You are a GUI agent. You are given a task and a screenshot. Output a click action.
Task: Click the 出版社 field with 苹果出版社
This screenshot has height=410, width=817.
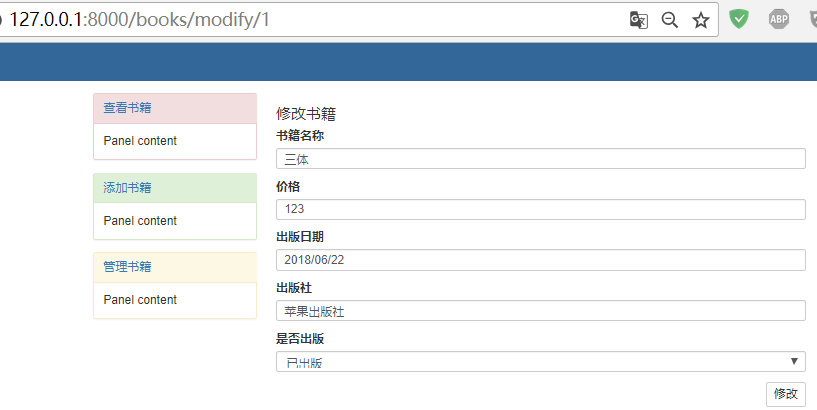click(x=541, y=311)
